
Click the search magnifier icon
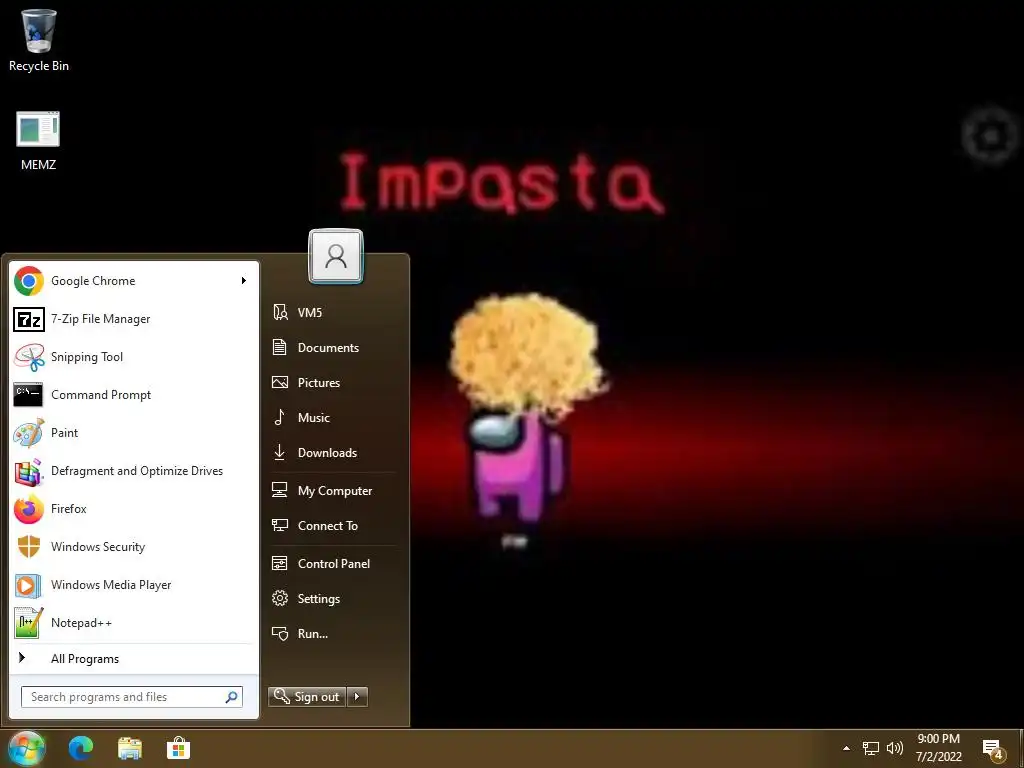[231, 697]
